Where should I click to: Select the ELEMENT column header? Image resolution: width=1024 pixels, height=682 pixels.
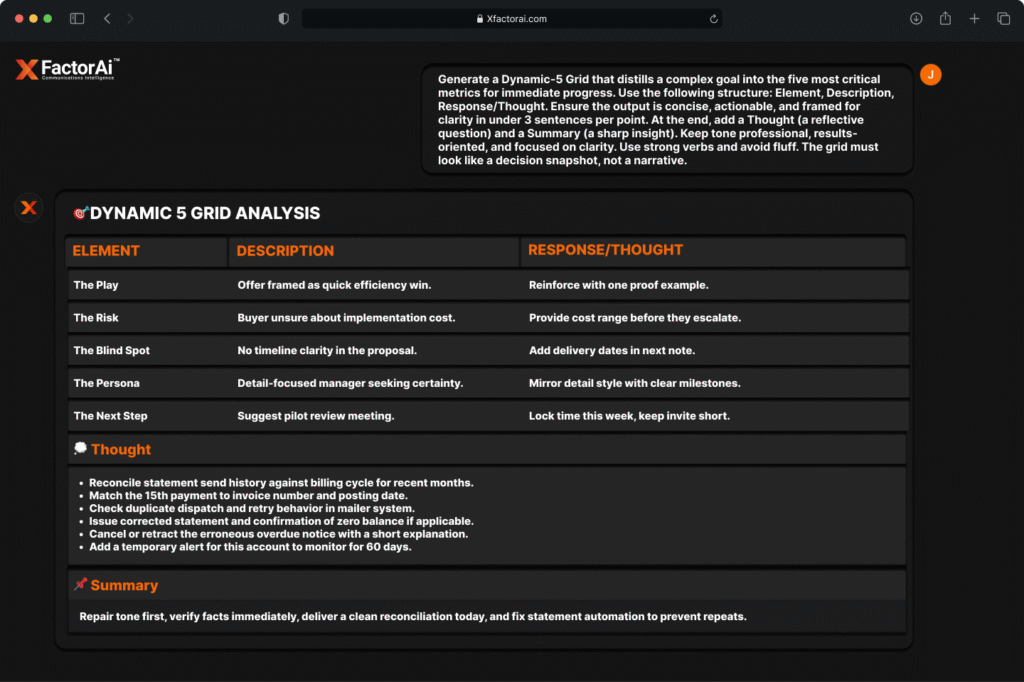(x=106, y=251)
